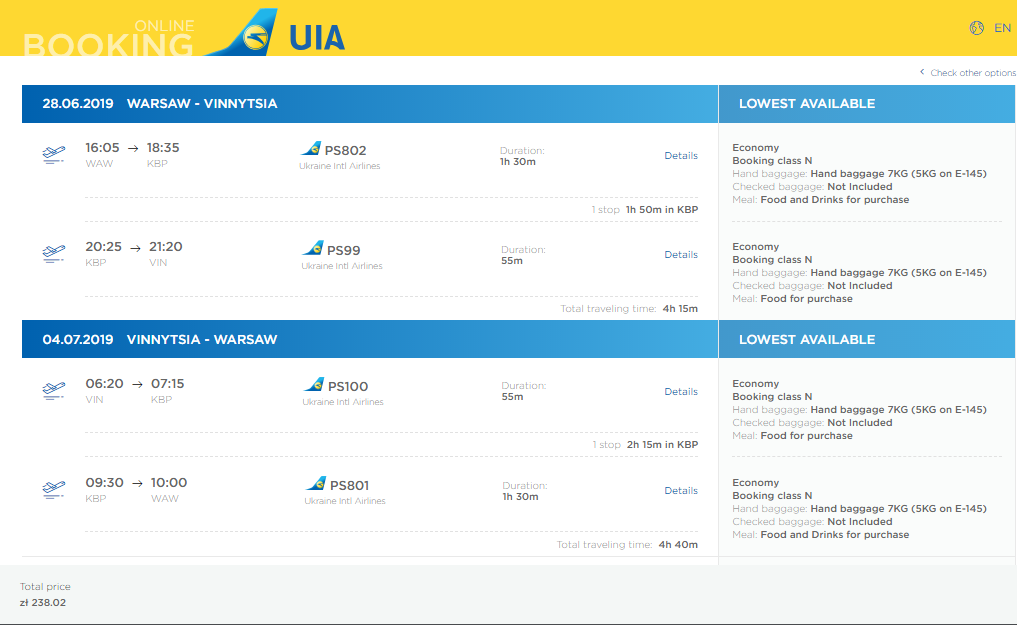Select the Vinnytsia - Warsaw header bar
The height and width of the screenshot is (625, 1017).
click(x=370, y=339)
